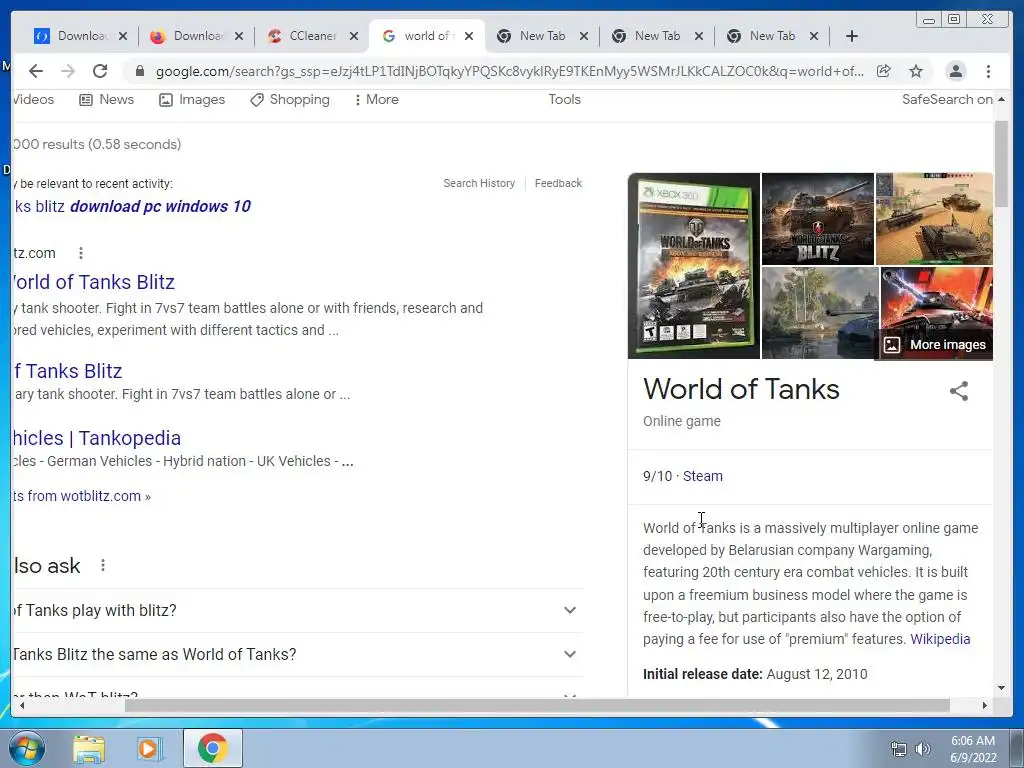Click the Feedback link
This screenshot has height=768, width=1024.
tap(558, 184)
